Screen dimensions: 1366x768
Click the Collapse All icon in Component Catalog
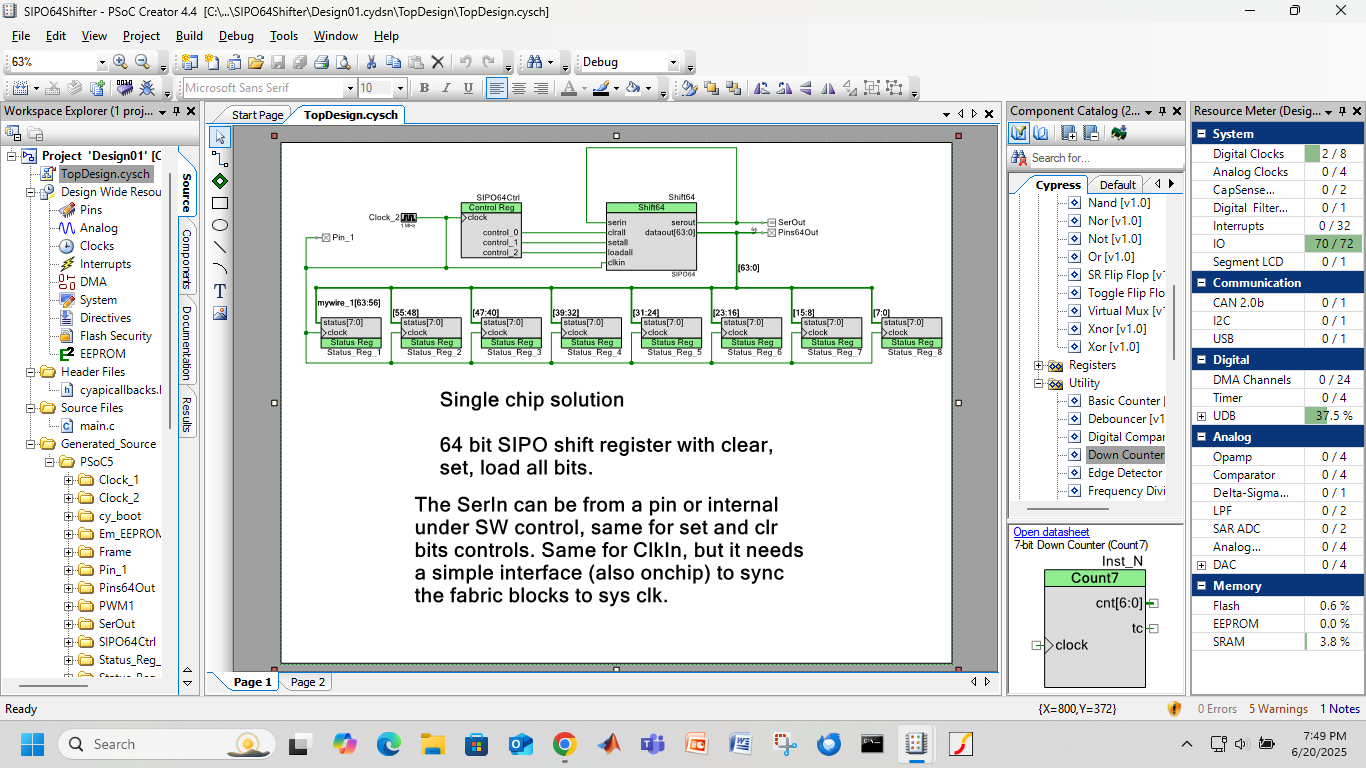[1091, 133]
